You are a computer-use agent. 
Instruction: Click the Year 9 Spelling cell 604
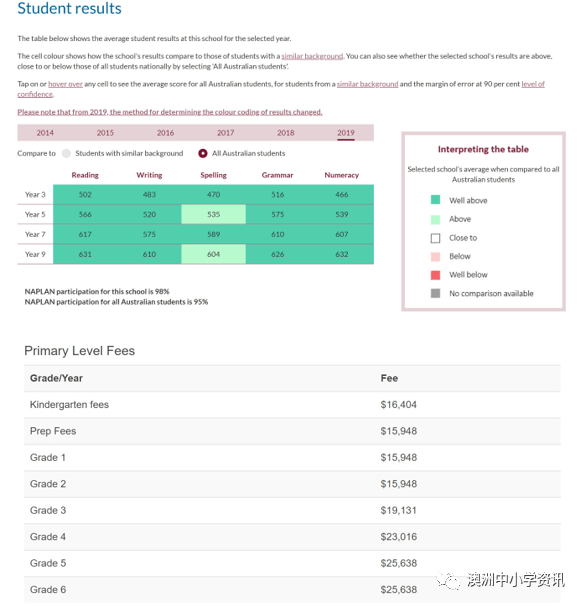point(213,254)
